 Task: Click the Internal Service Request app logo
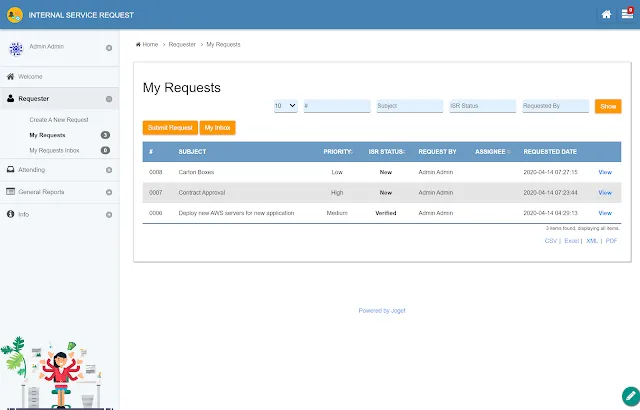15,15
